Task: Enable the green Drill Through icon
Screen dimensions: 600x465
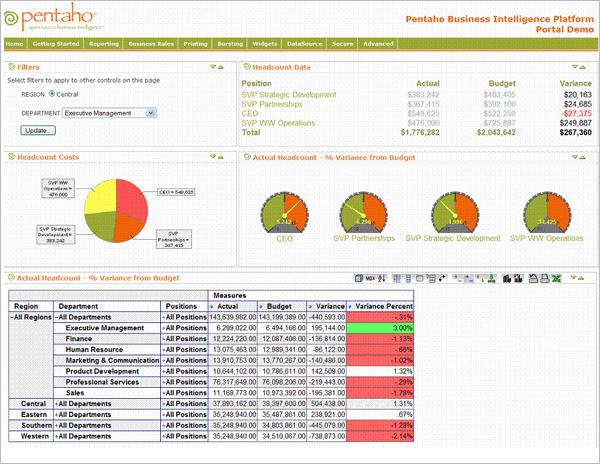Action: tap(491, 279)
